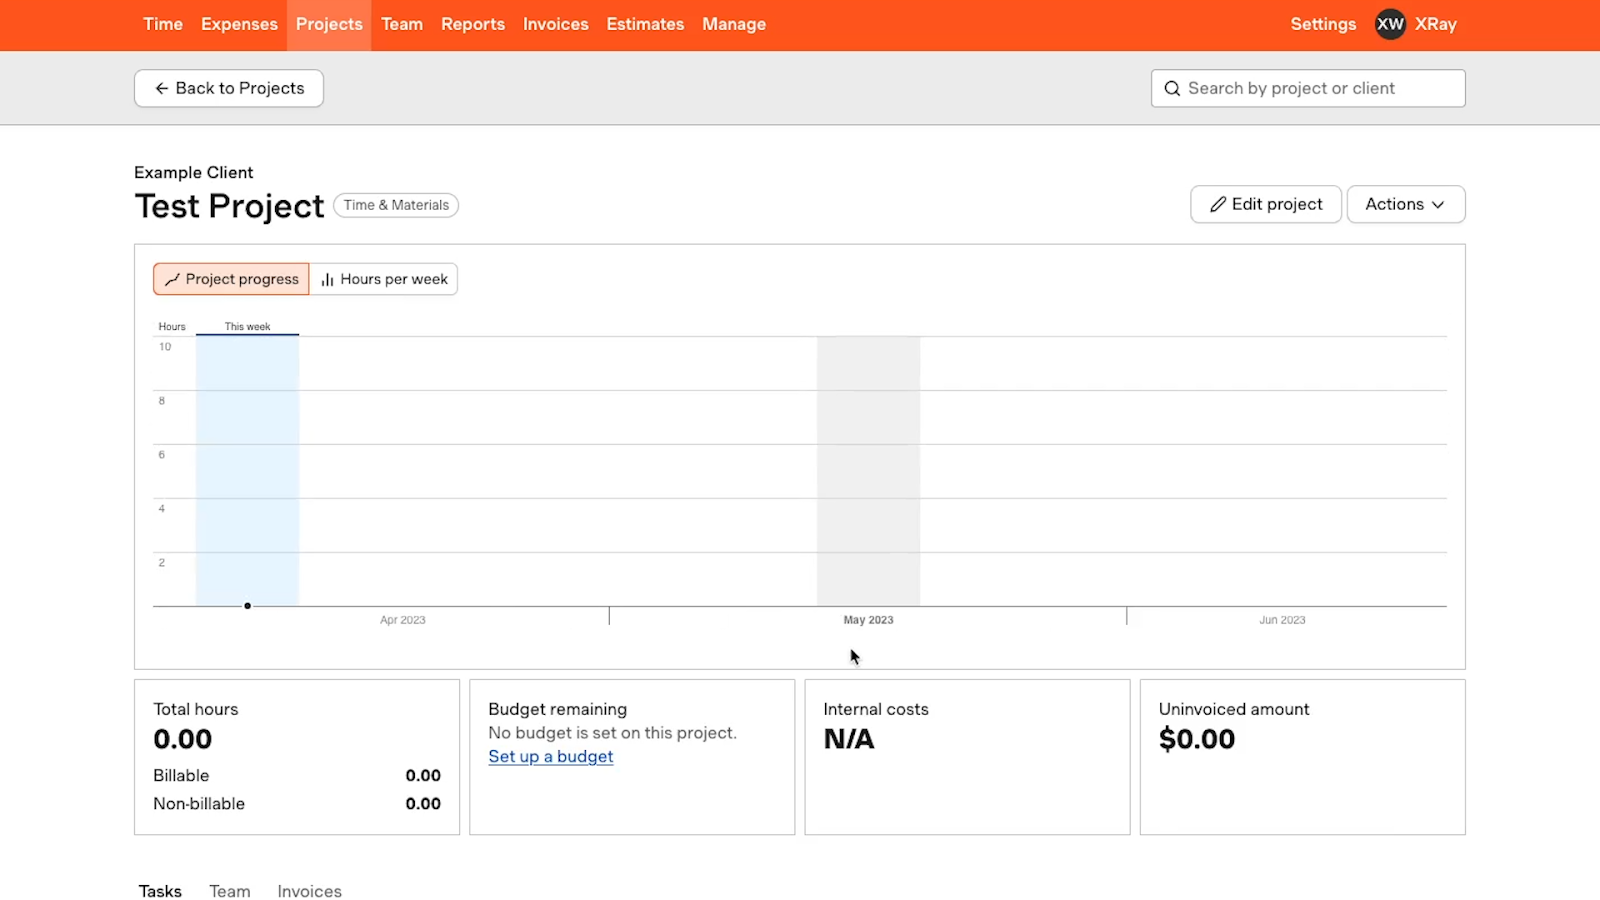Click the Jun 2023 axis label
1600x900 pixels.
click(1282, 620)
